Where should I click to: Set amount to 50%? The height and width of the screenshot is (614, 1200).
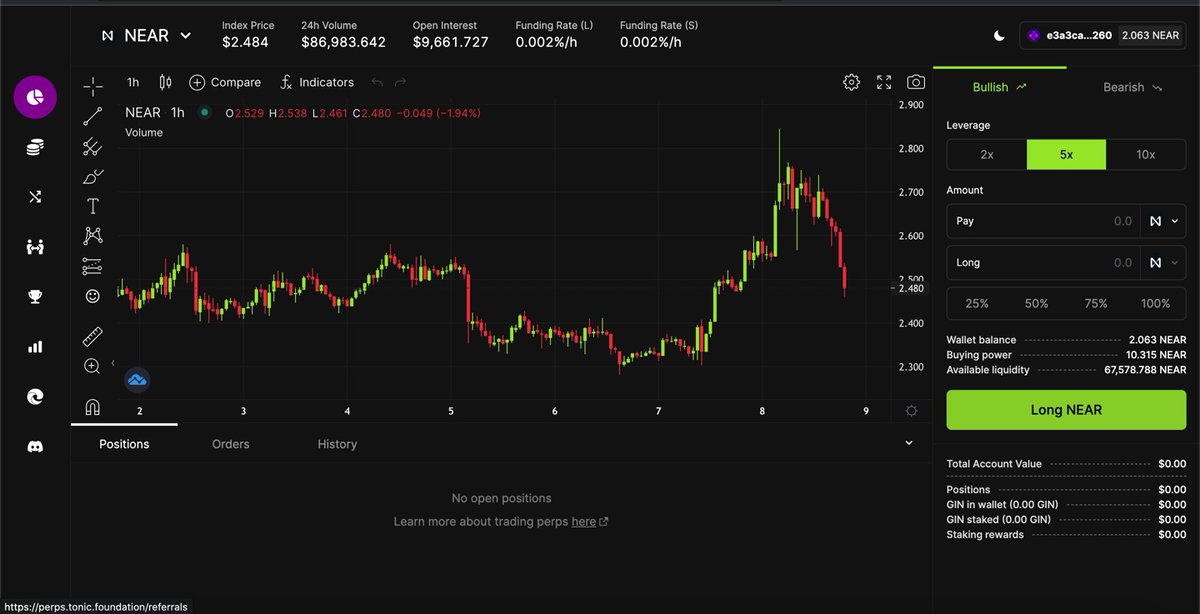(x=1037, y=303)
